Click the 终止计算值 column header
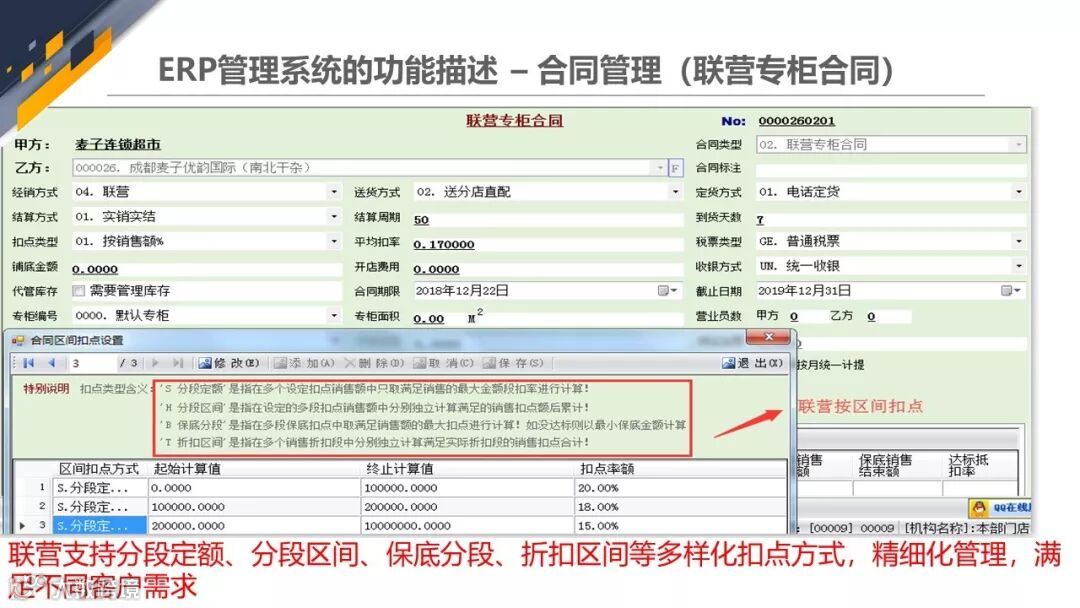Screen dimensions: 1080x608 click(467, 469)
